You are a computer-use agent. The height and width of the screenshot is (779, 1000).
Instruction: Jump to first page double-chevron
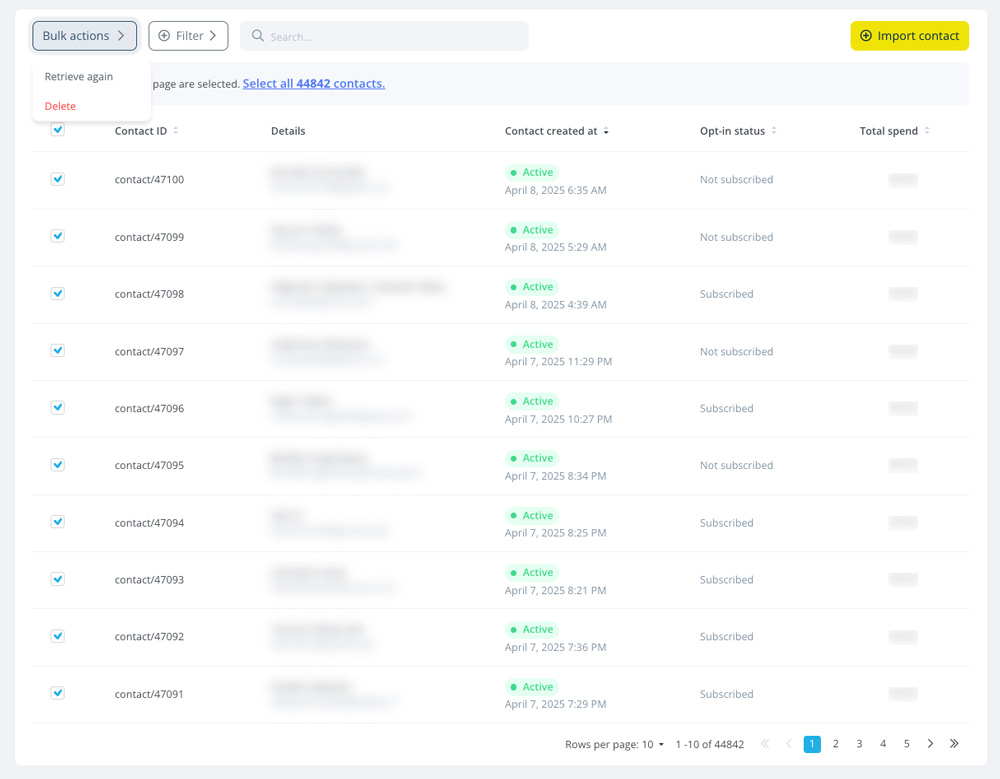[765, 743]
